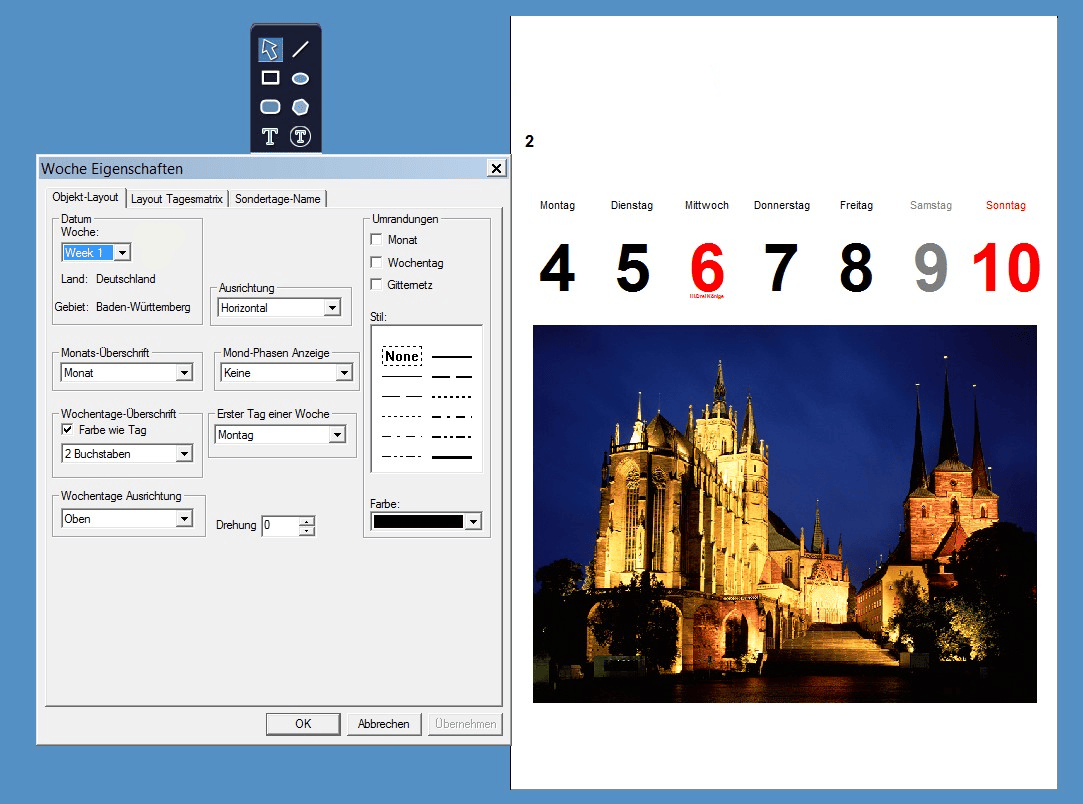Enable the Monat border checkbox
Image resolution: width=1083 pixels, height=804 pixels.
pos(377,240)
